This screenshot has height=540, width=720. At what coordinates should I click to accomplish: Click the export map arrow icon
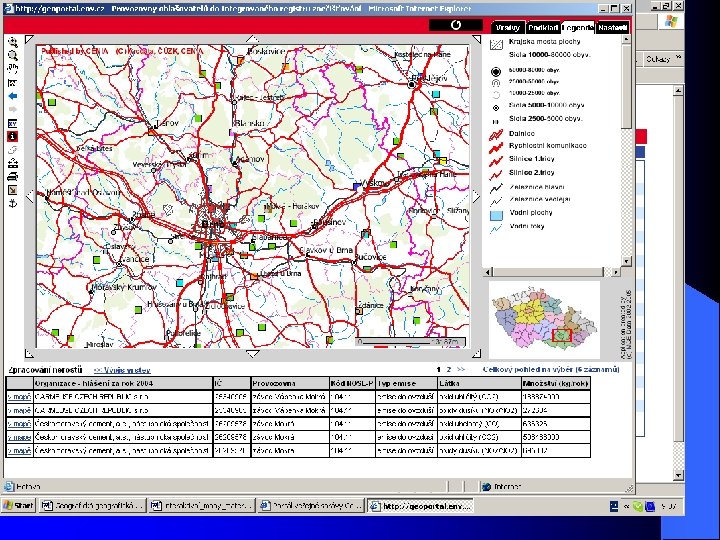13,190
